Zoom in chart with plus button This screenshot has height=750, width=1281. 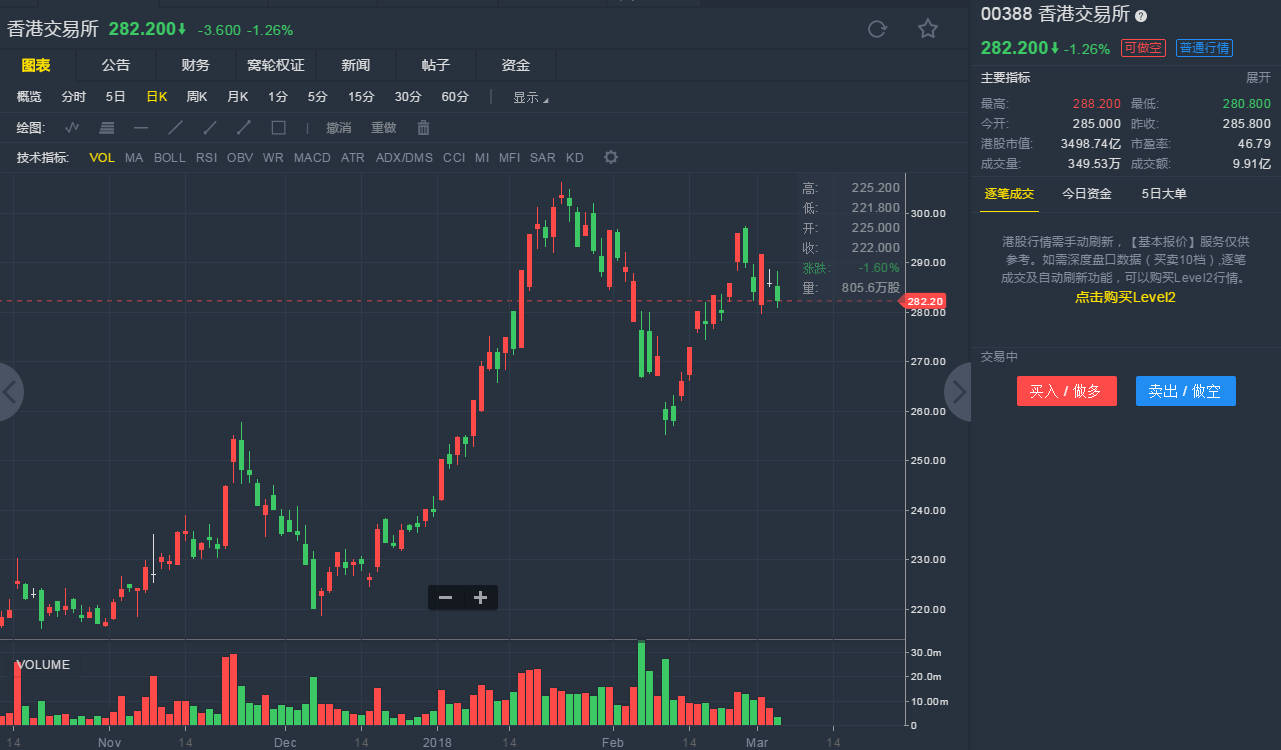pyautogui.click(x=480, y=598)
